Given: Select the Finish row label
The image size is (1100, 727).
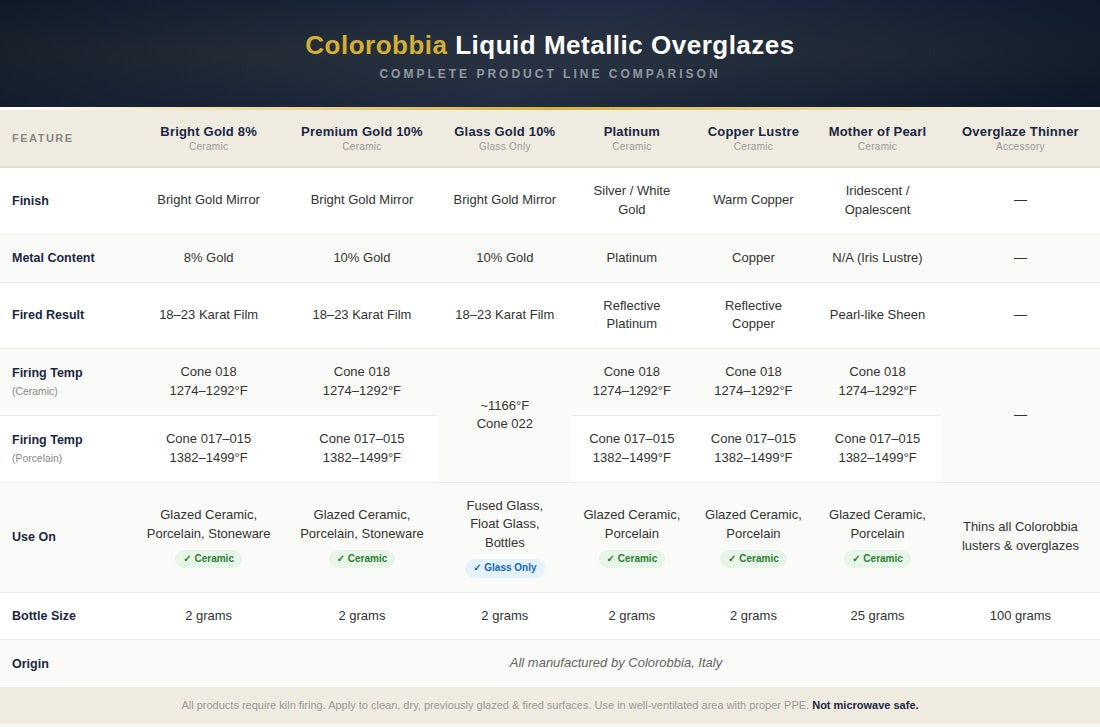Looking at the screenshot, I should click(30, 201).
